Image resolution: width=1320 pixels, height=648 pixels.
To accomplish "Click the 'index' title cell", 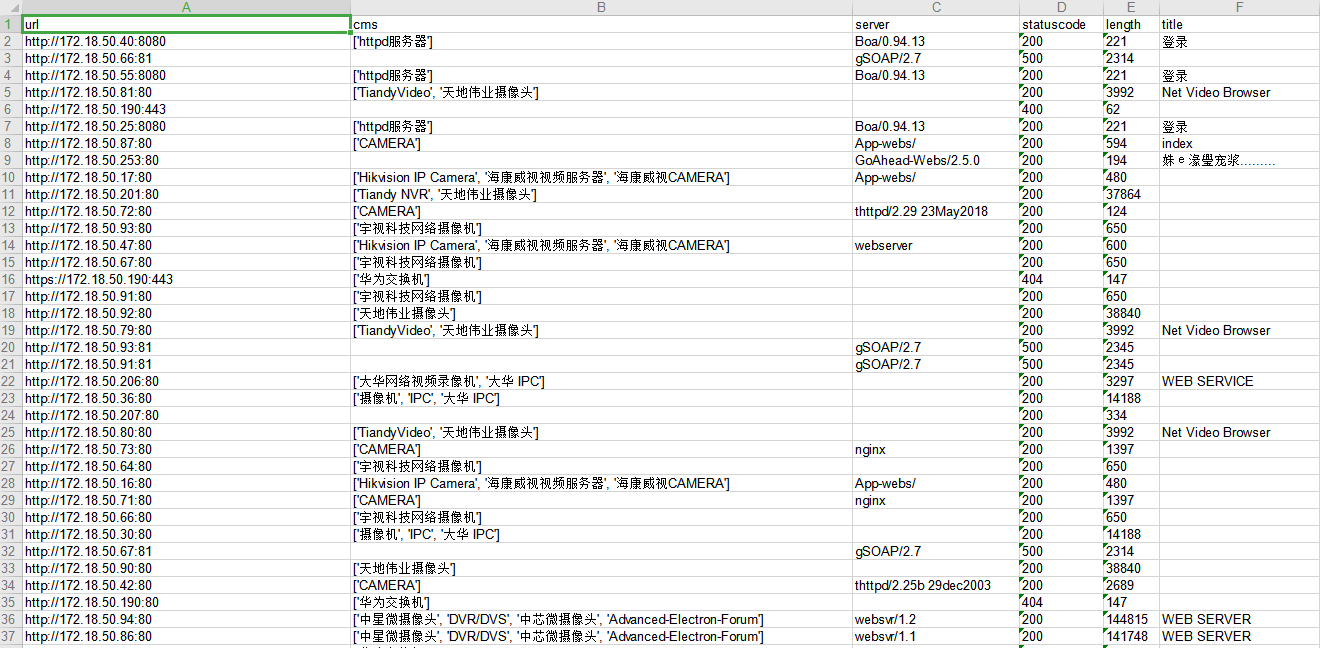I will click(1239, 143).
